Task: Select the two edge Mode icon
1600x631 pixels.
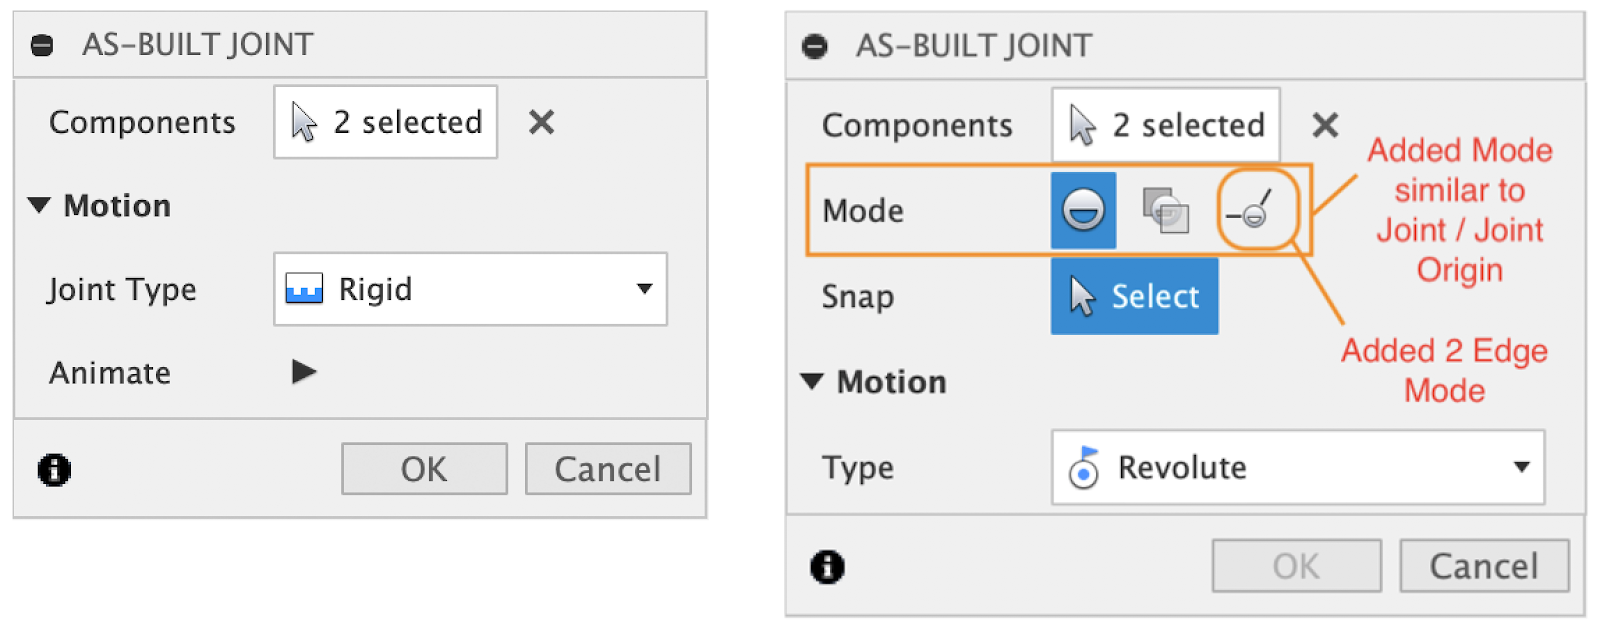Action: tap(1252, 210)
